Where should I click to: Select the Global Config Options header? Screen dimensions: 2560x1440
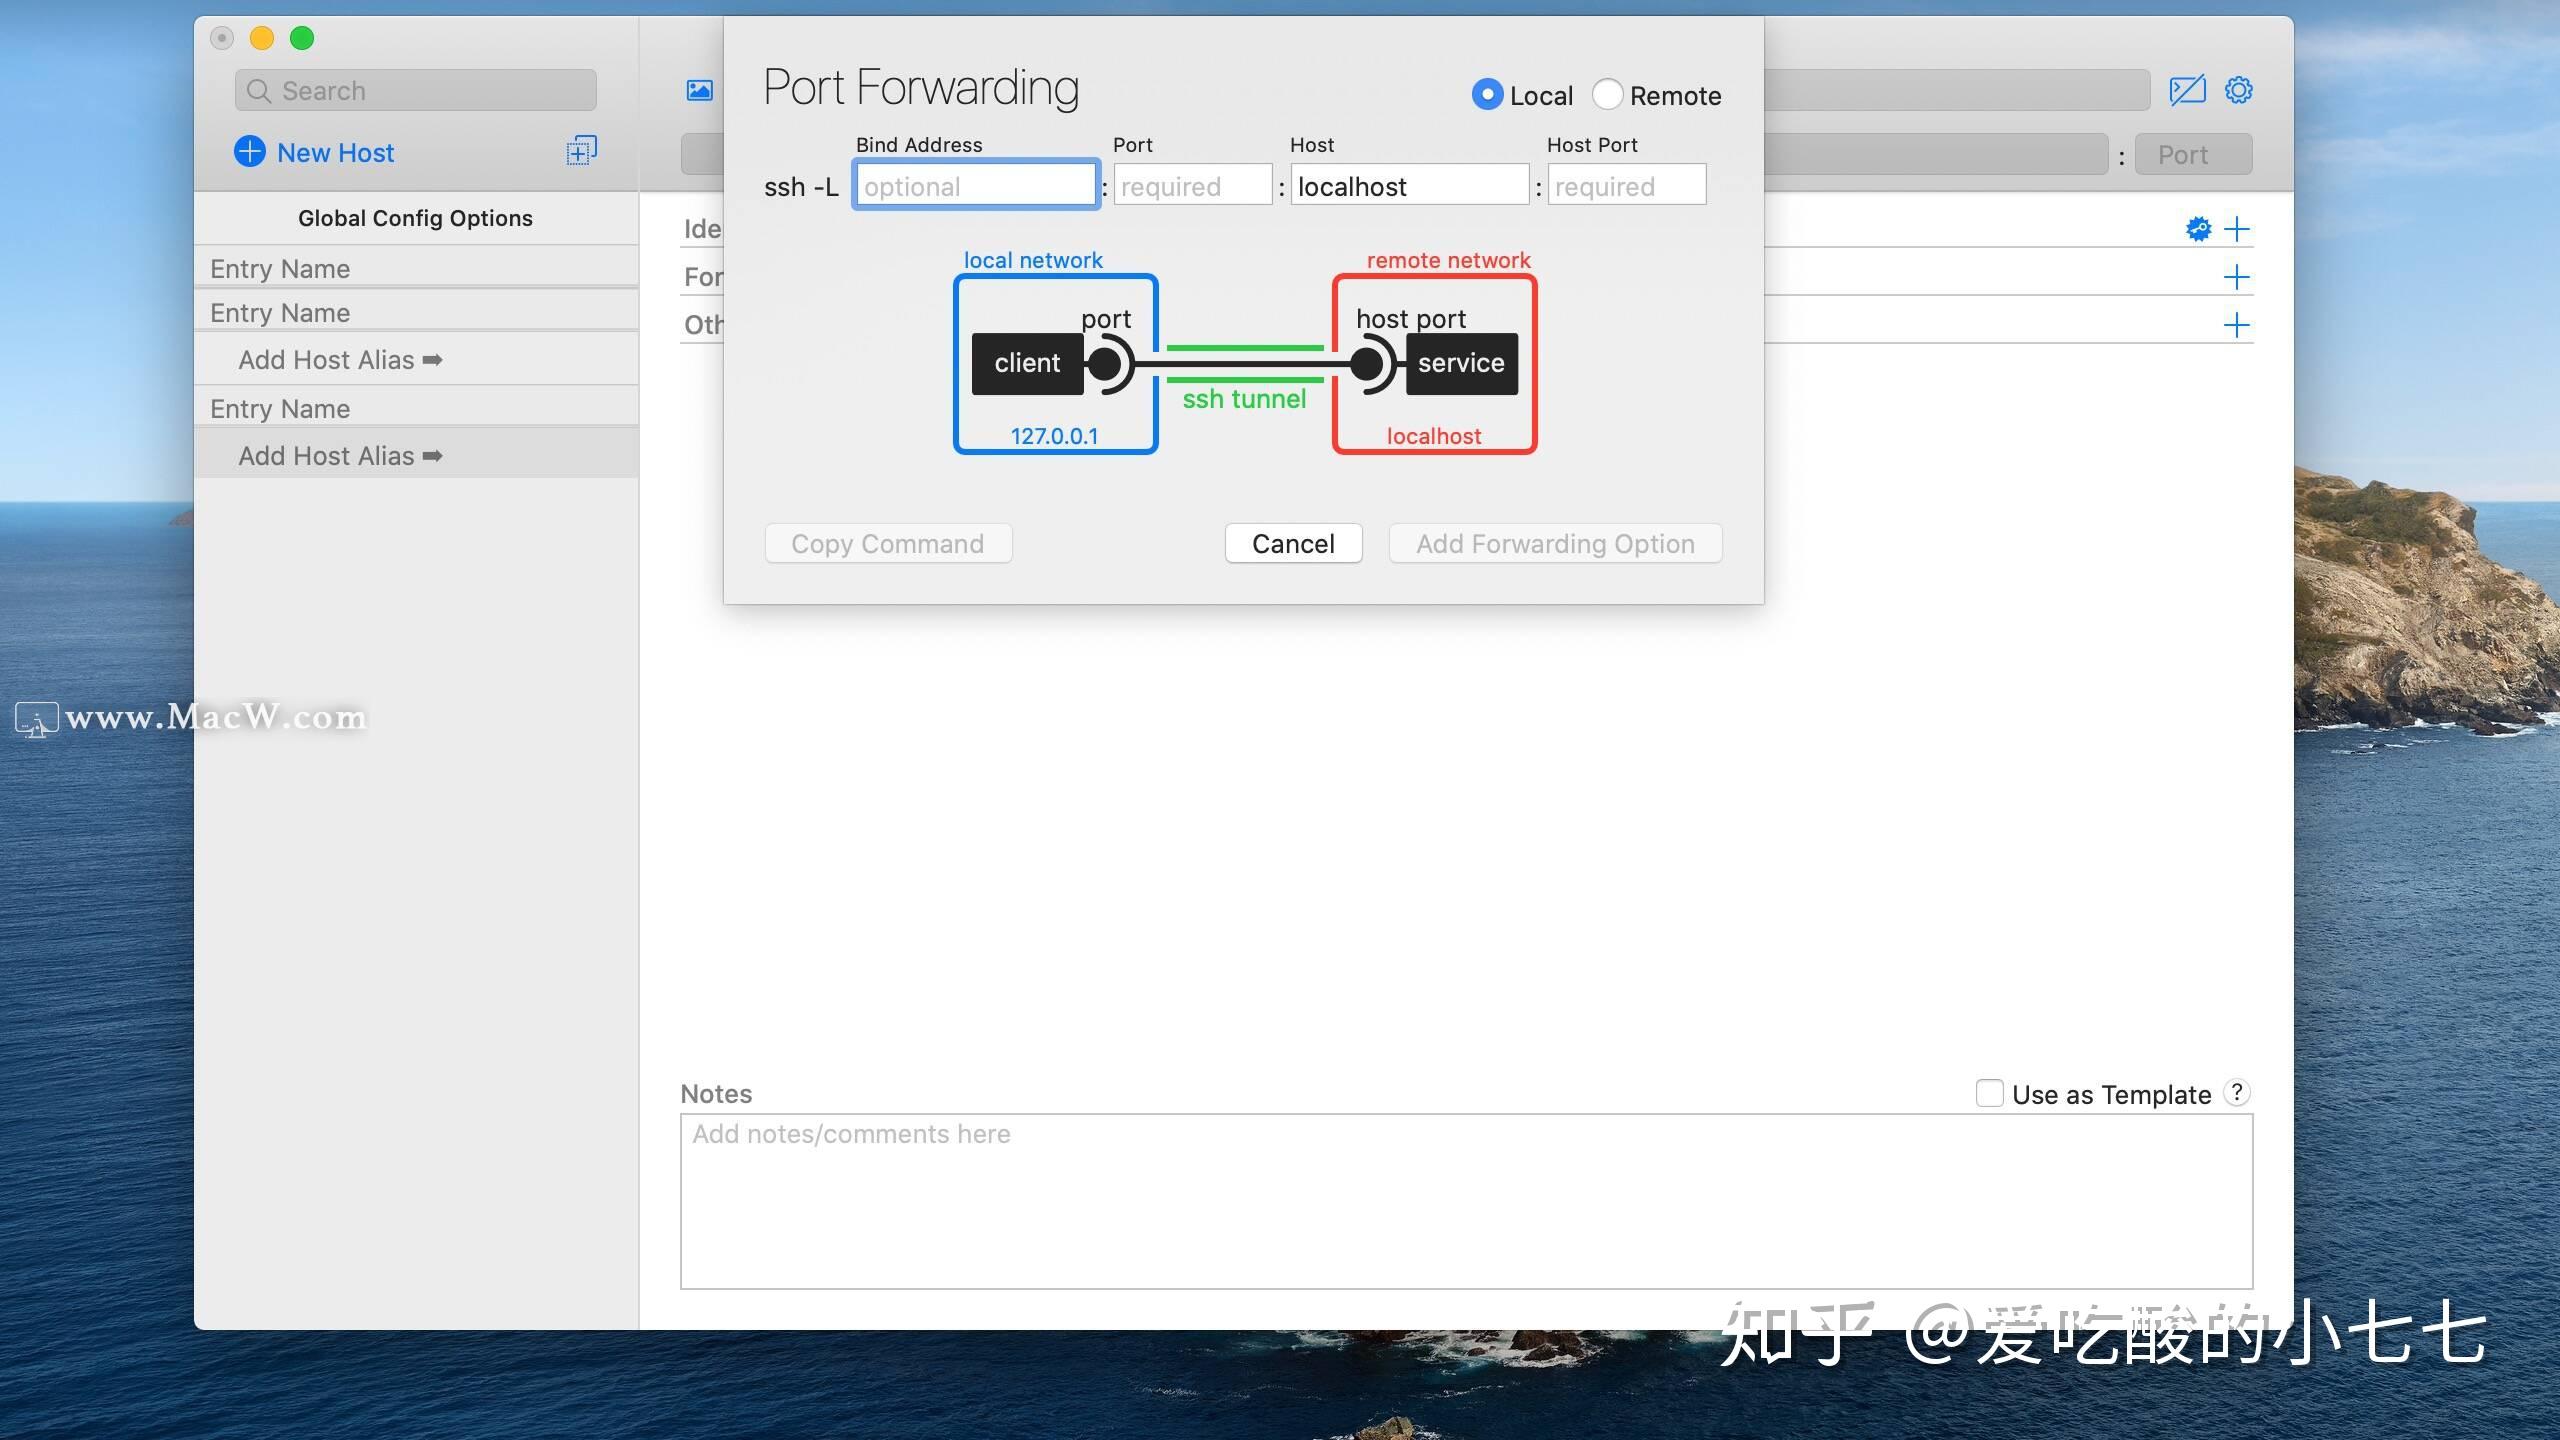(x=415, y=217)
